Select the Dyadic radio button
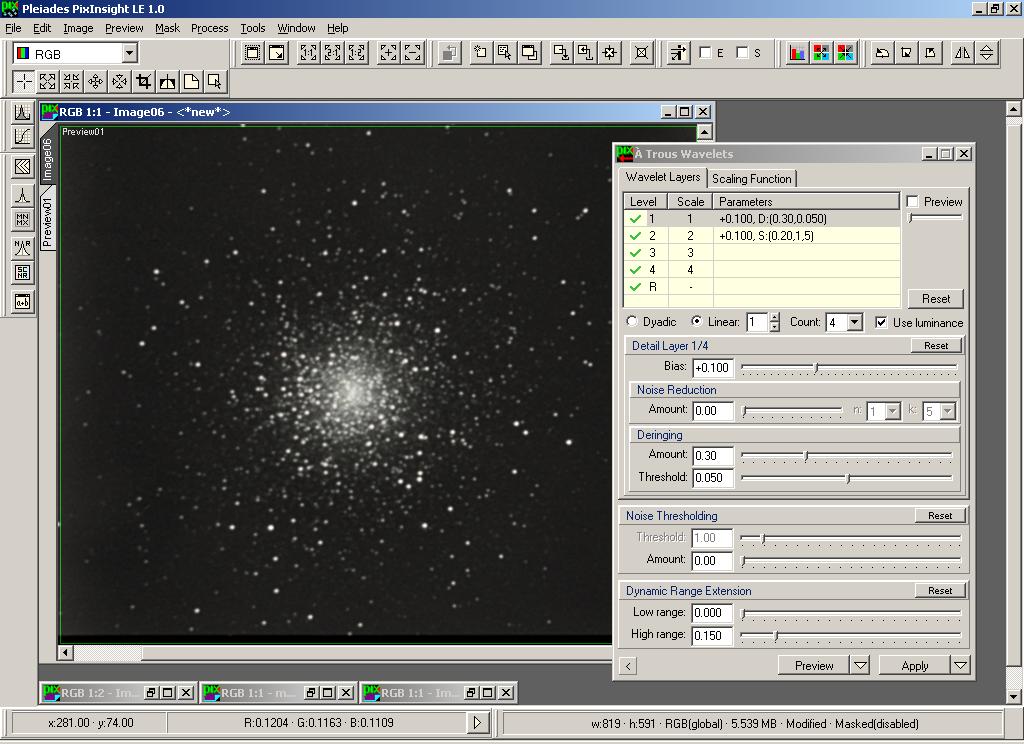This screenshot has height=744, width=1024. pyautogui.click(x=632, y=322)
